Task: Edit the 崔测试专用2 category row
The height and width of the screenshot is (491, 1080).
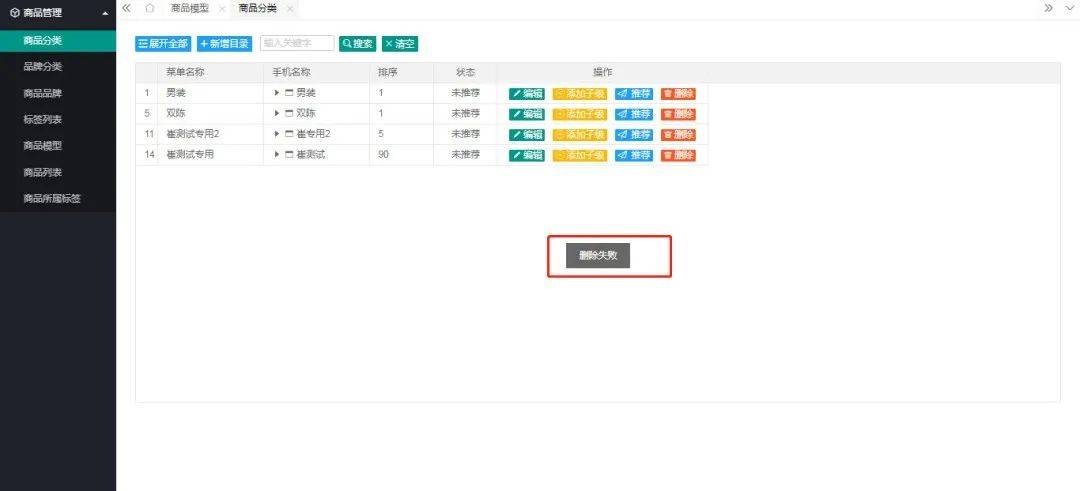Action: [527, 135]
